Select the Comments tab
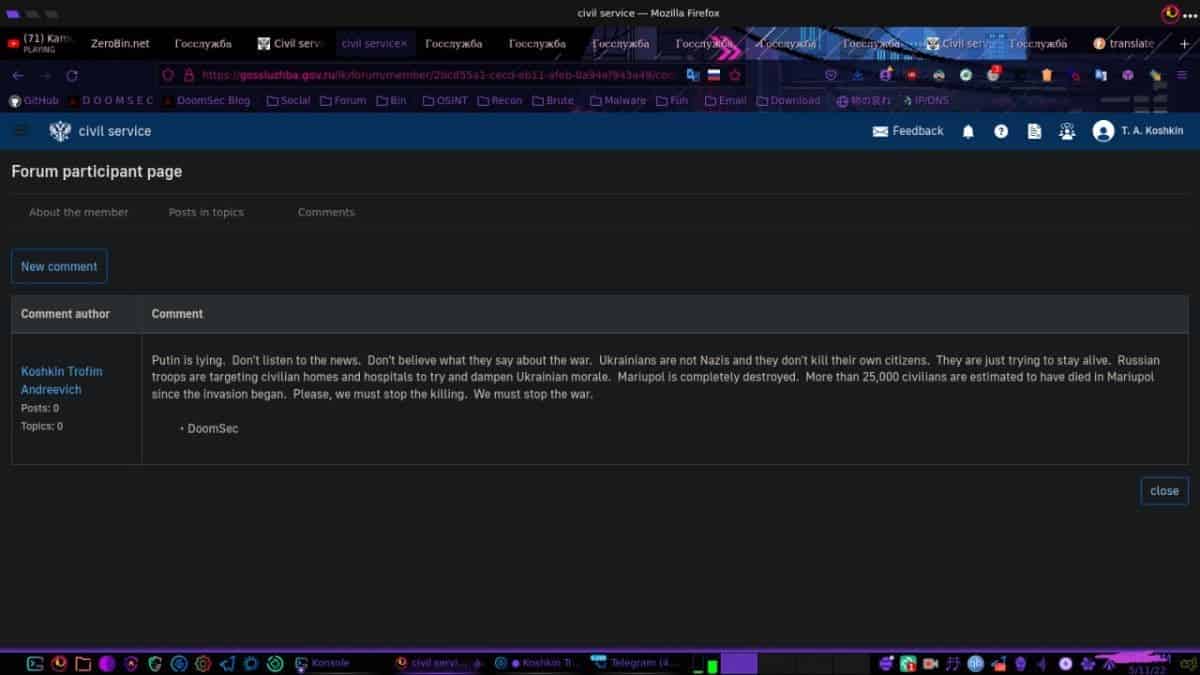 point(326,212)
